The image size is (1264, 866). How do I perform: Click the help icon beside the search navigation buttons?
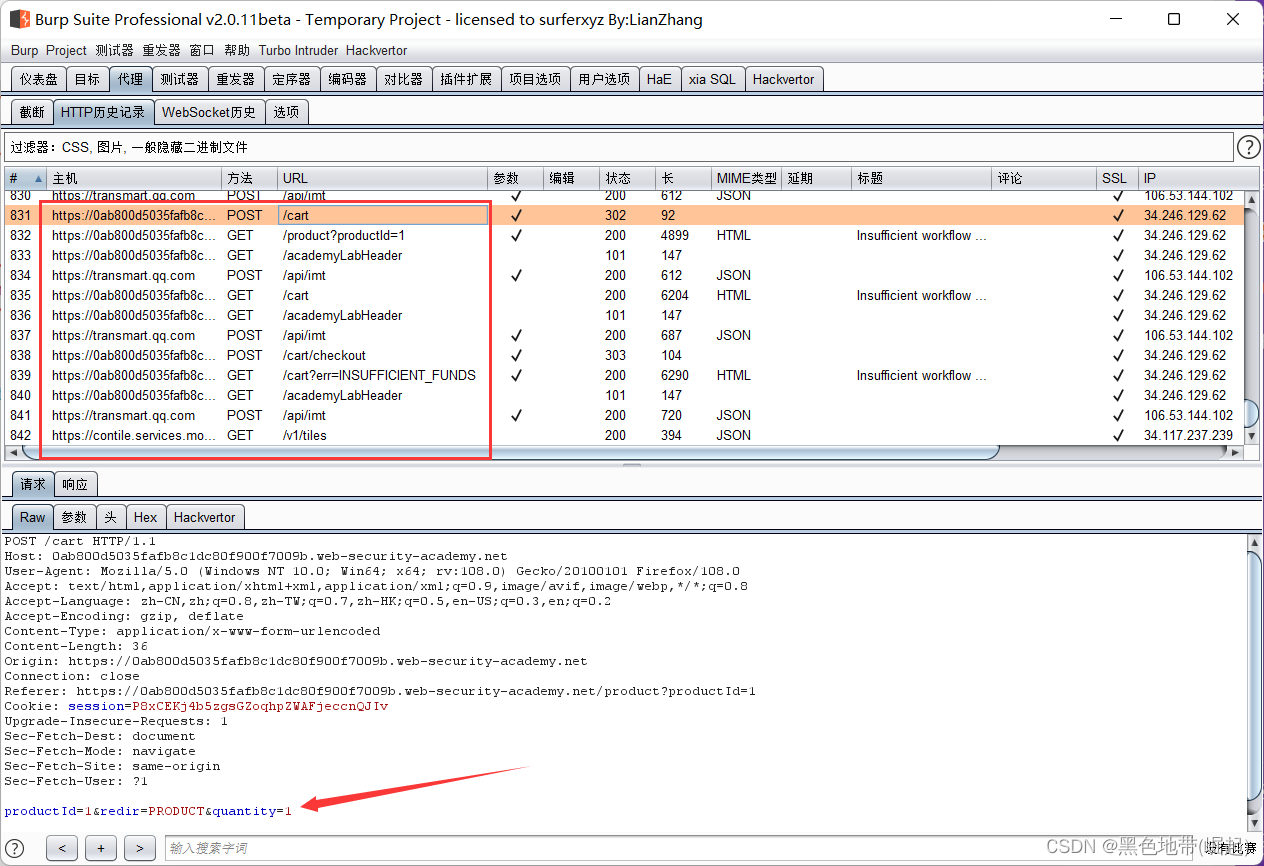point(15,848)
